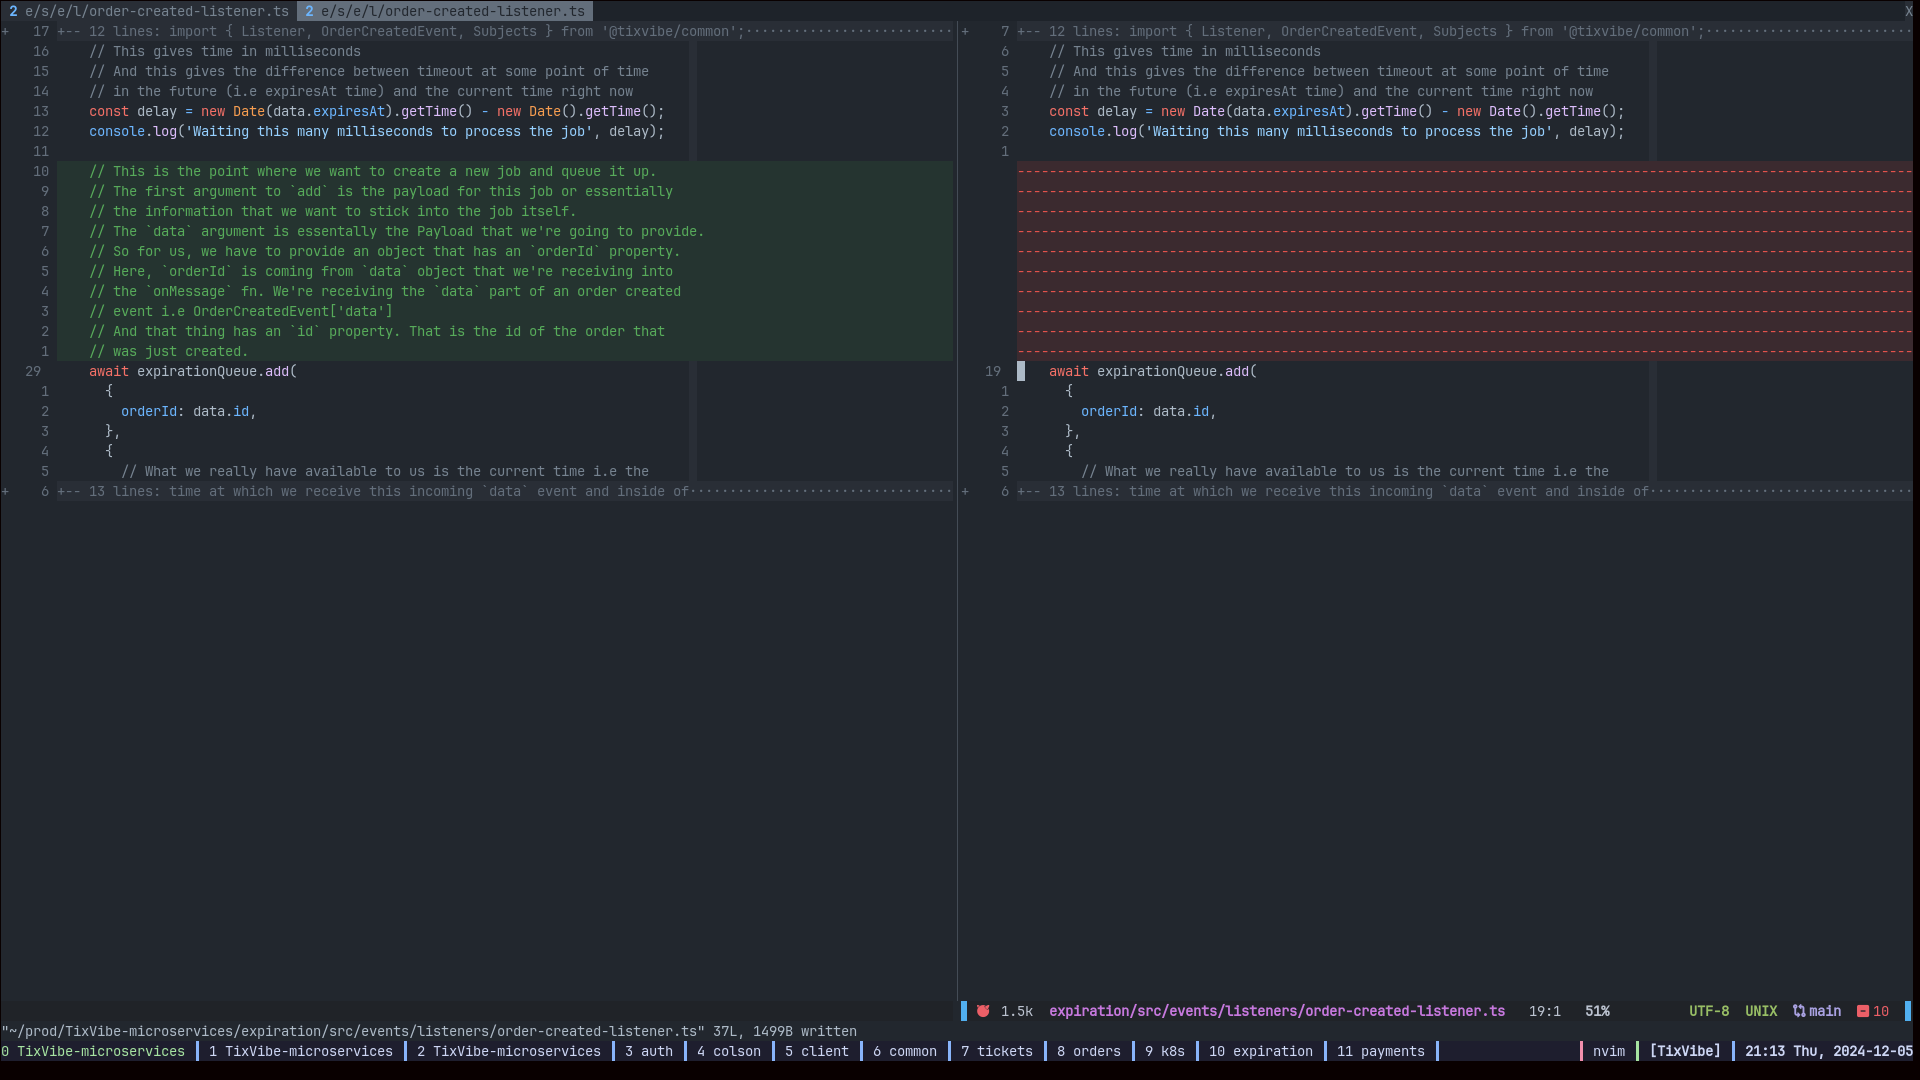Click the 51% scroll position indicator
The image size is (1920, 1080).
point(1597,1011)
